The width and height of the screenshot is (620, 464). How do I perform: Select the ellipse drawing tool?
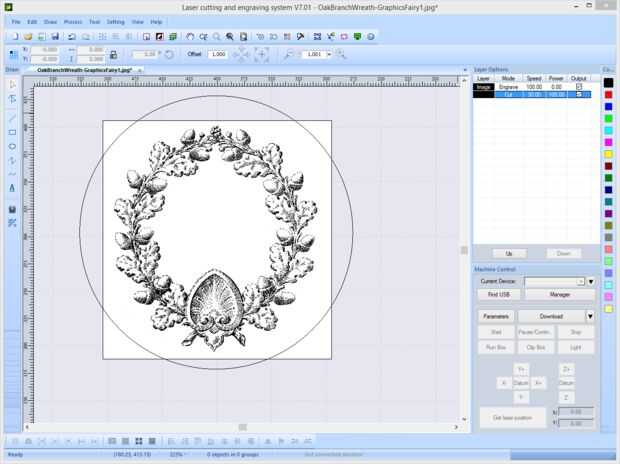pyautogui.click(x=12, y=146)
